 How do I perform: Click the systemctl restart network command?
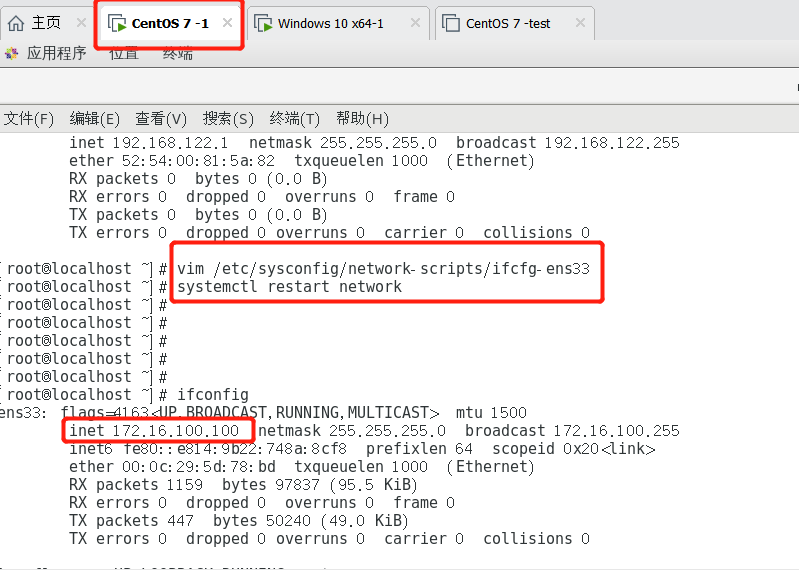tap(289, 286)
